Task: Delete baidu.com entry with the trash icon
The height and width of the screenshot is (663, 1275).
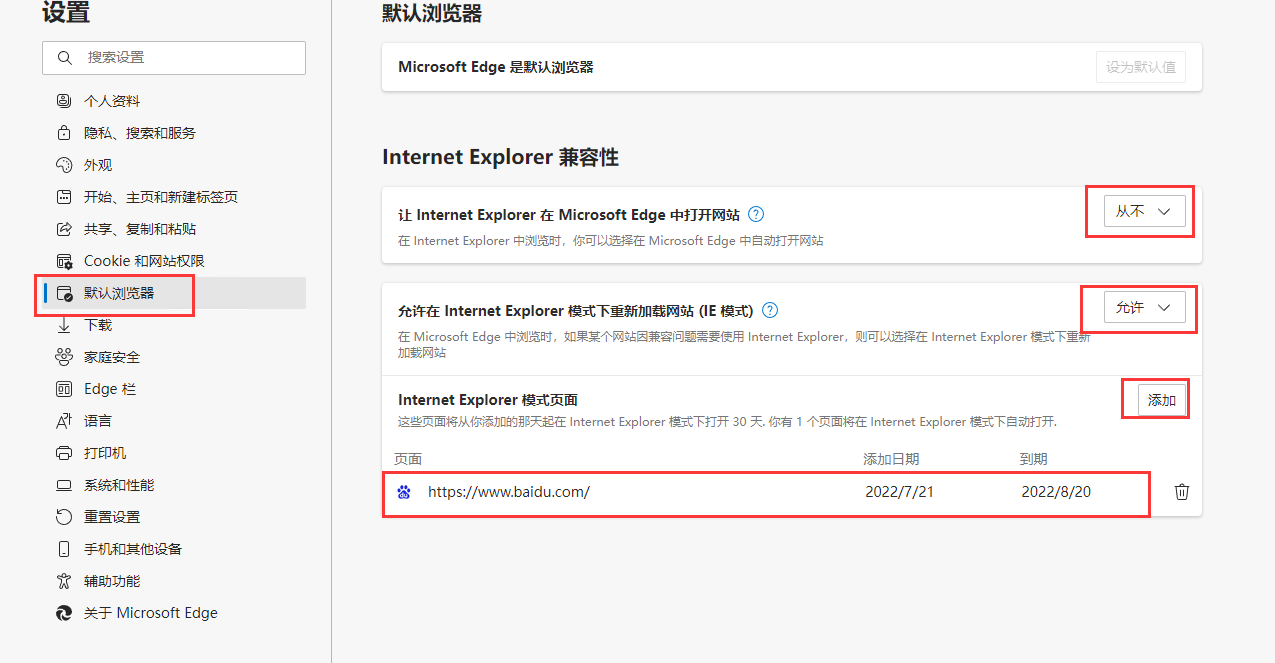Action: [x=1182, y=492]
